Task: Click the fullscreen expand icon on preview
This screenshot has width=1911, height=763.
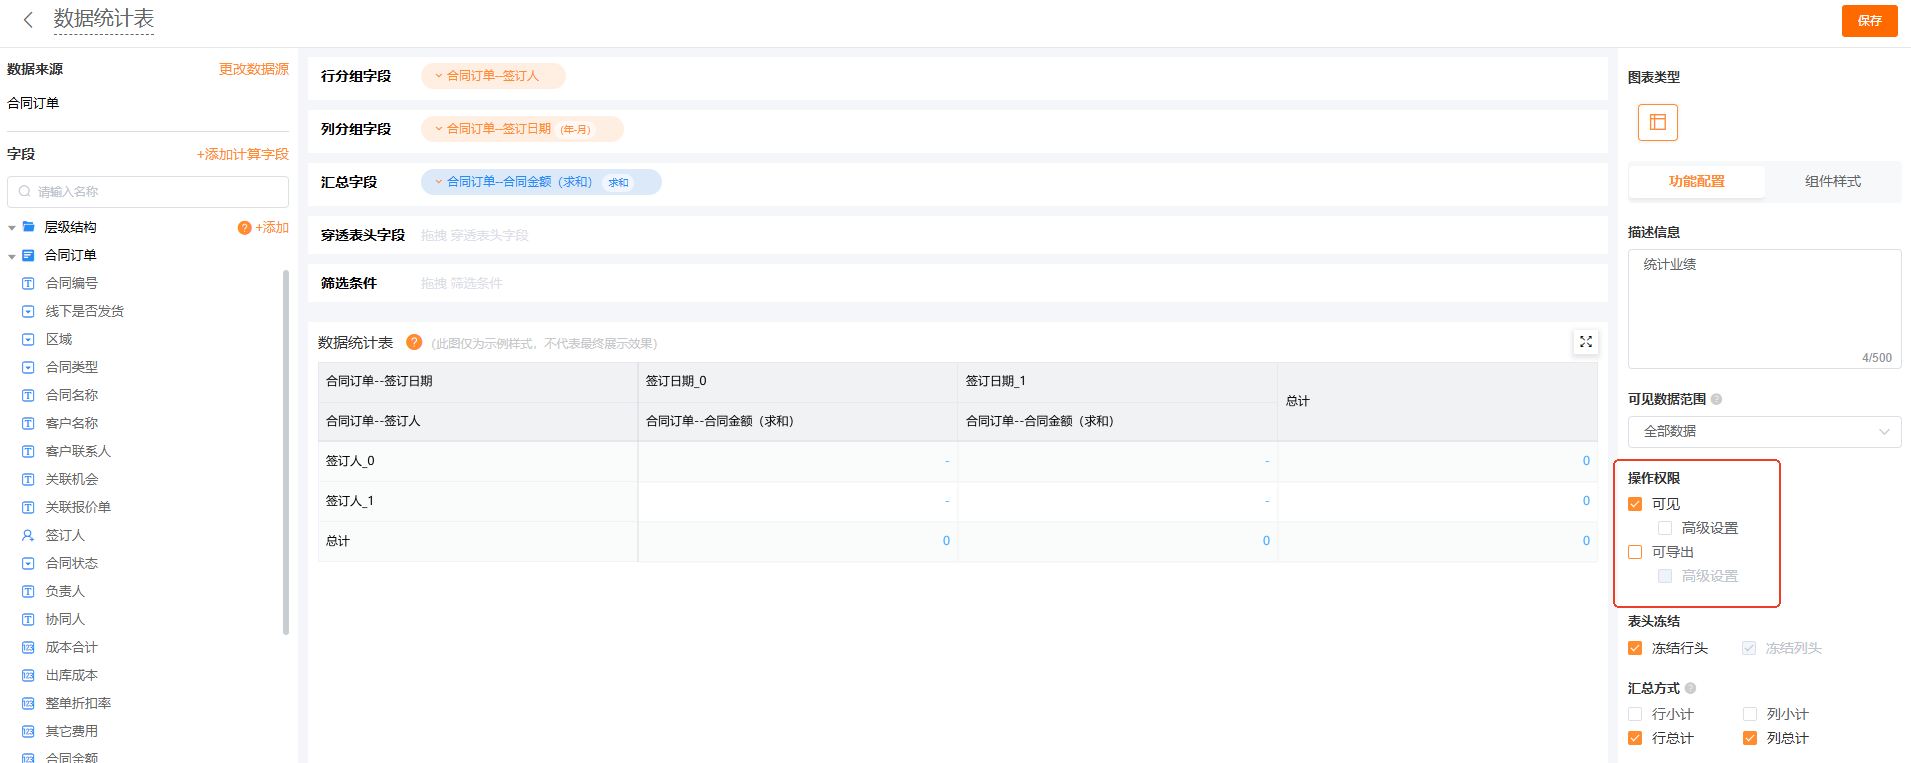Action: click(x=1585, y=342)
